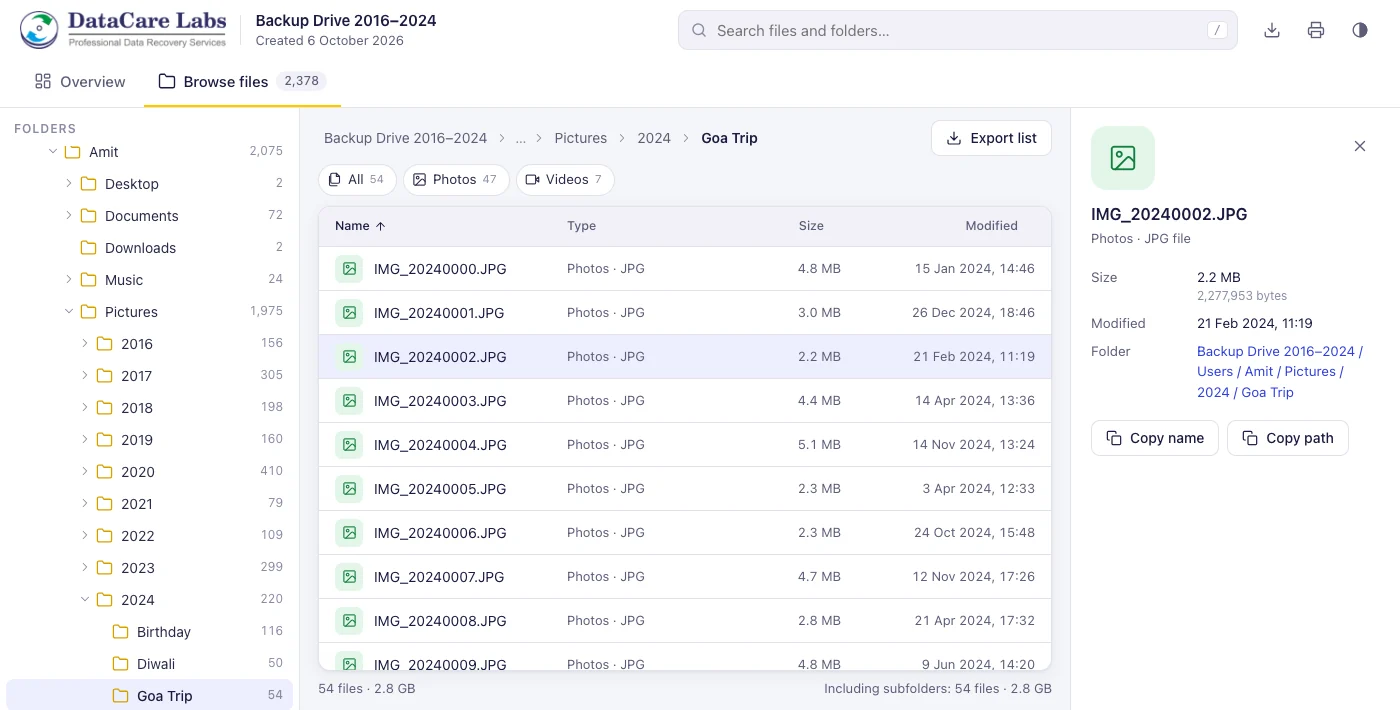Open the Overview tab
1400x710 pixels.
tap(80, 82)
